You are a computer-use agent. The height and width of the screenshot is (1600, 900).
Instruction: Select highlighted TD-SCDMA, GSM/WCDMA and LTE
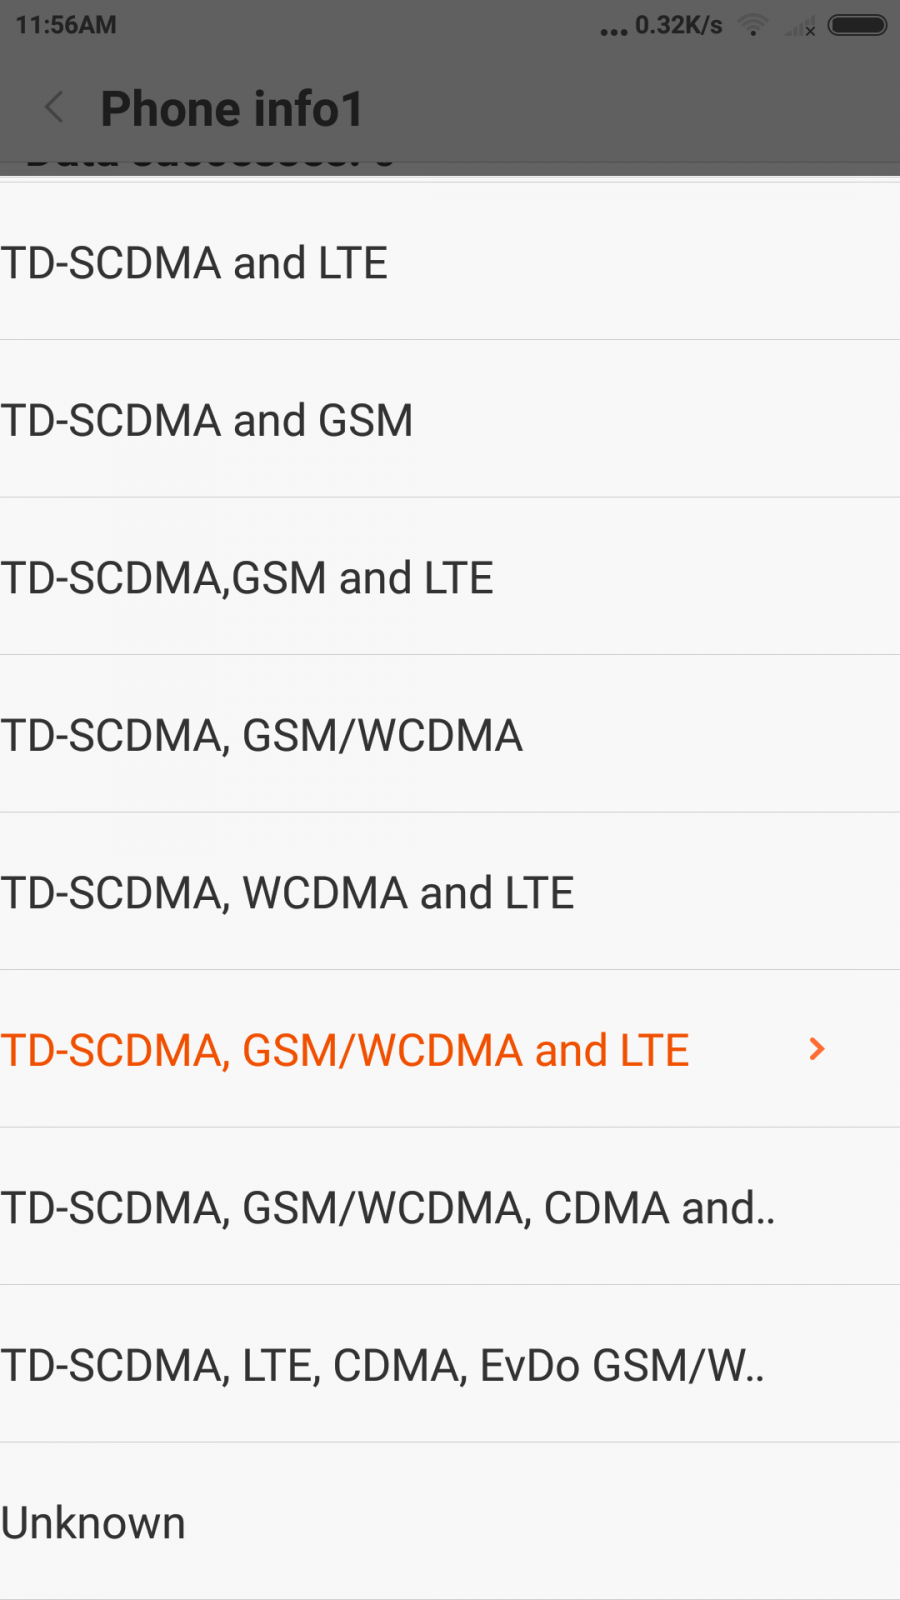345,1050
